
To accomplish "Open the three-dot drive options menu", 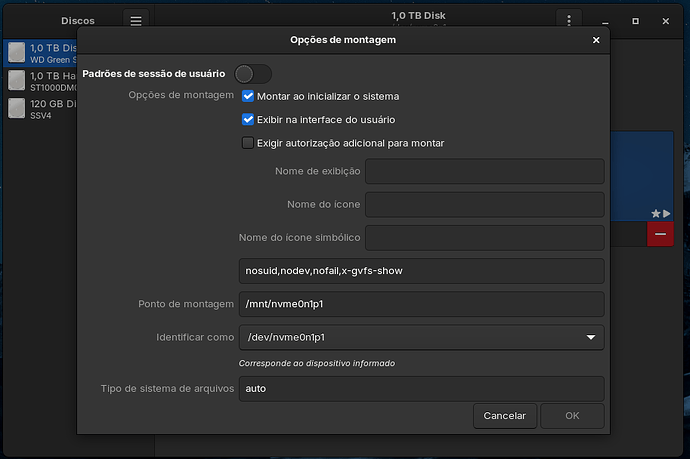I will point(569,20).
